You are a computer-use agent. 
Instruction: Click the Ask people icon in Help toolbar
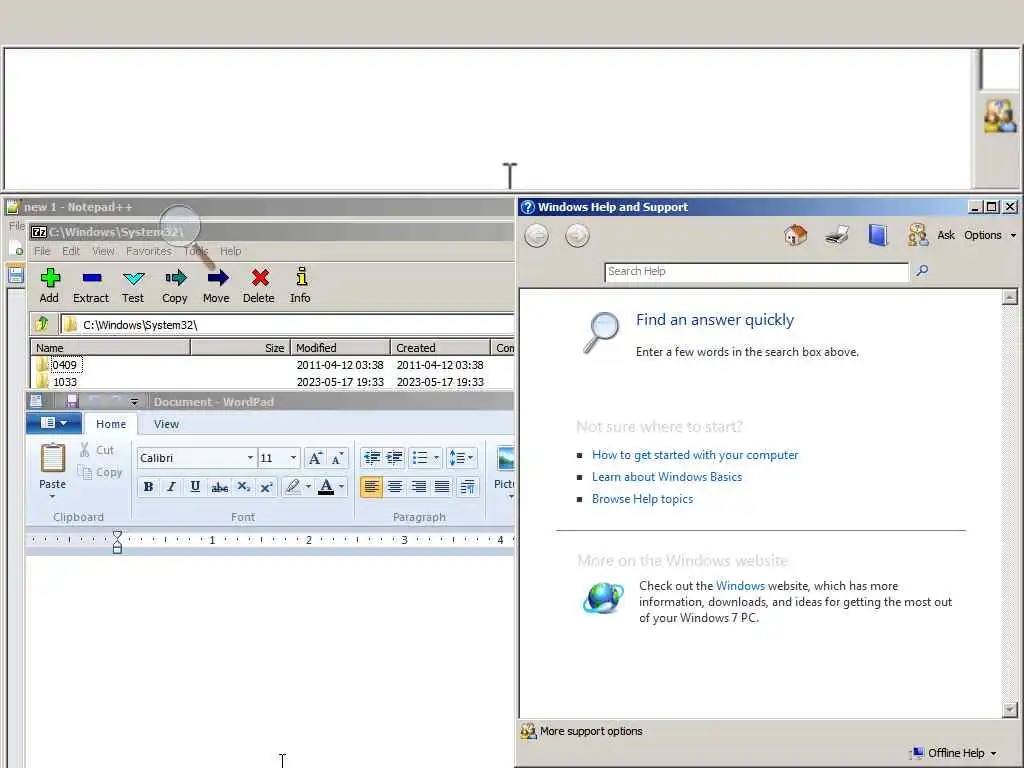point(917,235)
